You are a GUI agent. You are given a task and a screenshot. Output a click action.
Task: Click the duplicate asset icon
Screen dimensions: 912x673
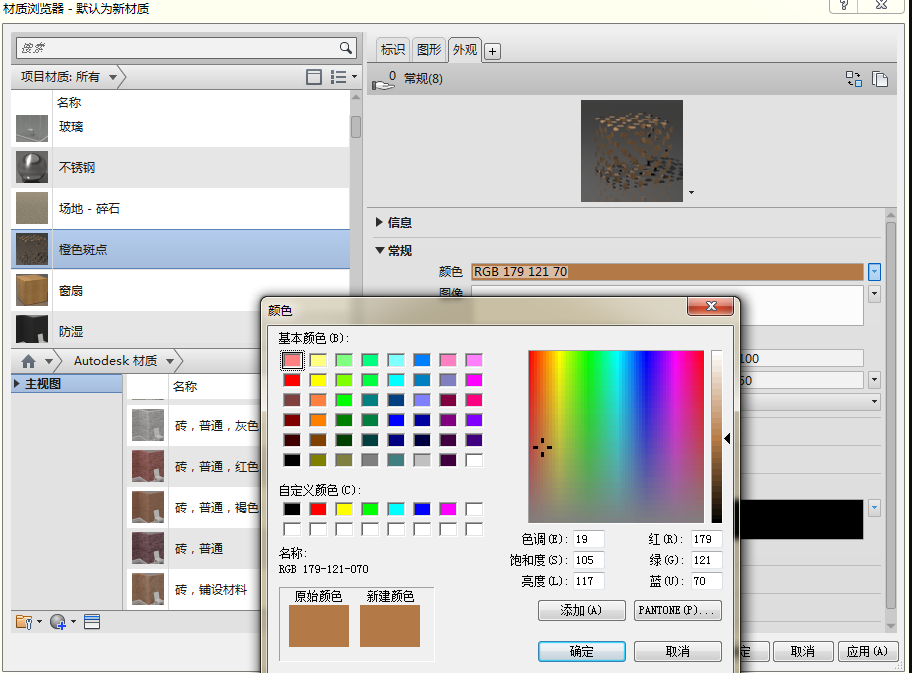click(880, 79)
